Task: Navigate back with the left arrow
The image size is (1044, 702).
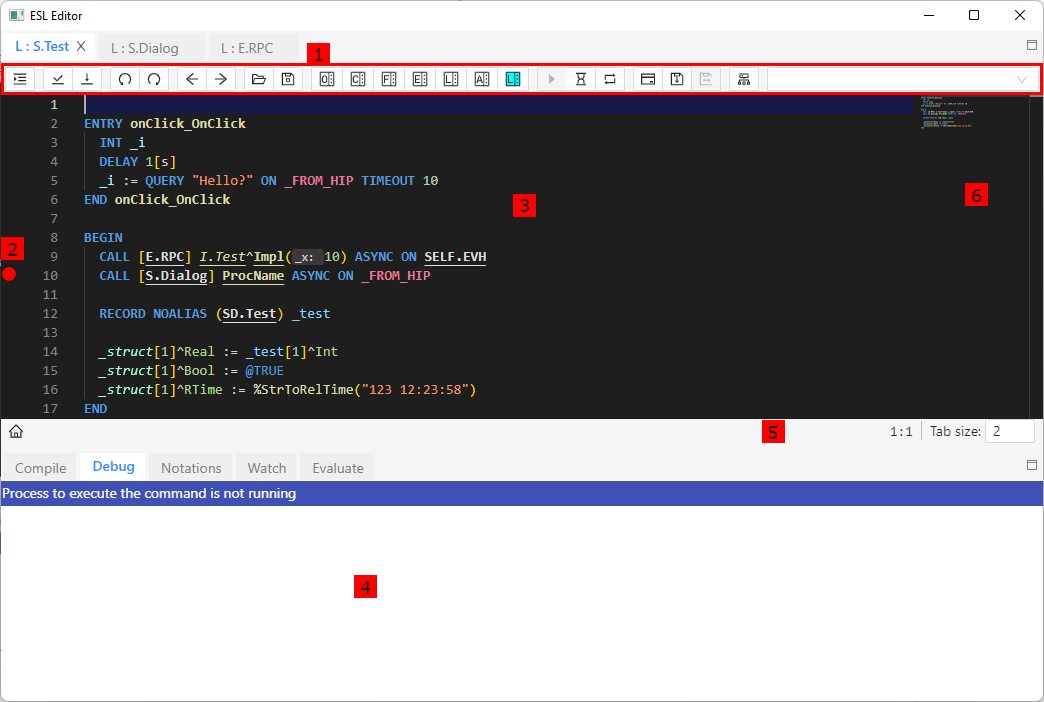Action: [x=192, y=79]
